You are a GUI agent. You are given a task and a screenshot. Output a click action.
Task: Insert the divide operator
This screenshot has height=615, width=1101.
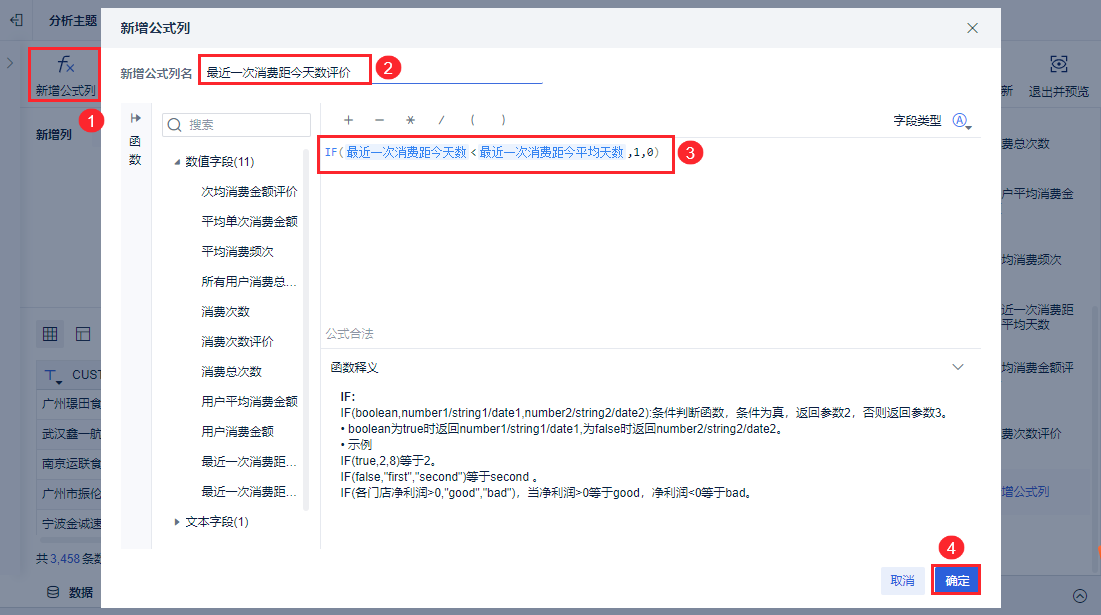tap(441, 120)
